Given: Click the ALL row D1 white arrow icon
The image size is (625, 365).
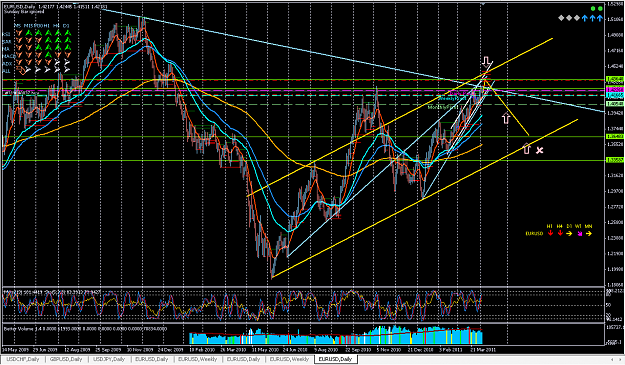Looking at the screenshot, I should tap(67, 70).
